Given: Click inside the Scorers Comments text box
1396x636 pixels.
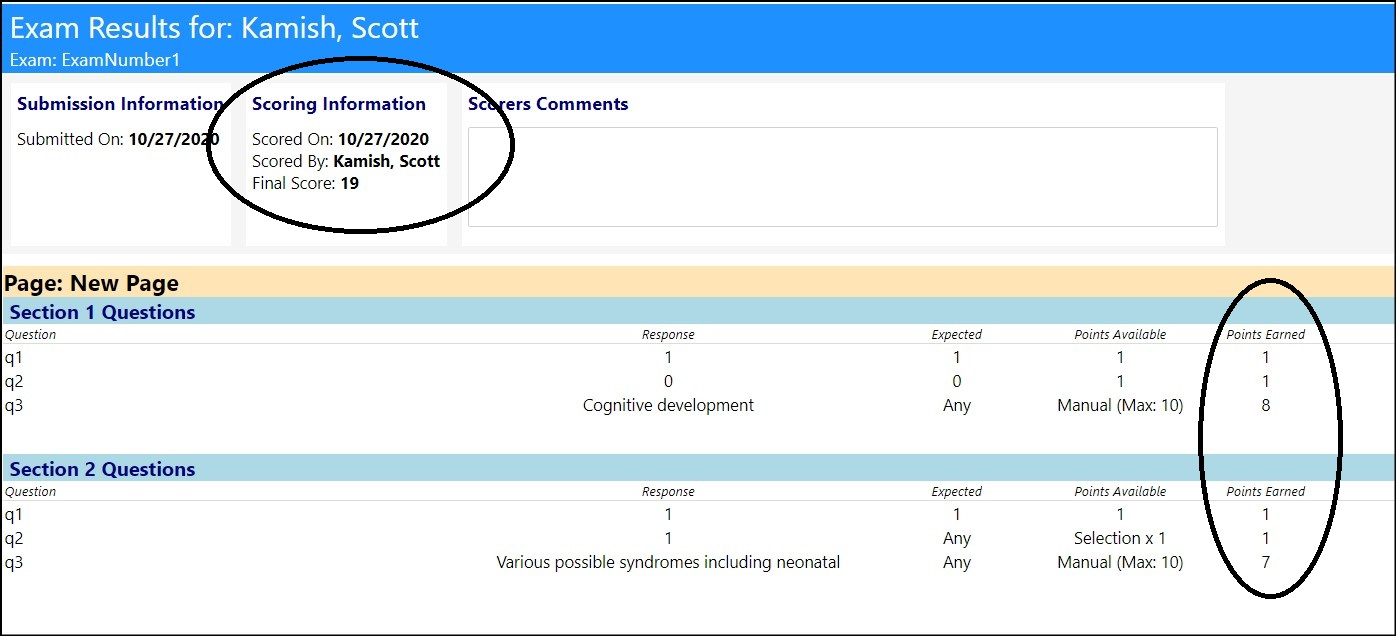Looking at the screenshot, I should [x=842, y=177].
